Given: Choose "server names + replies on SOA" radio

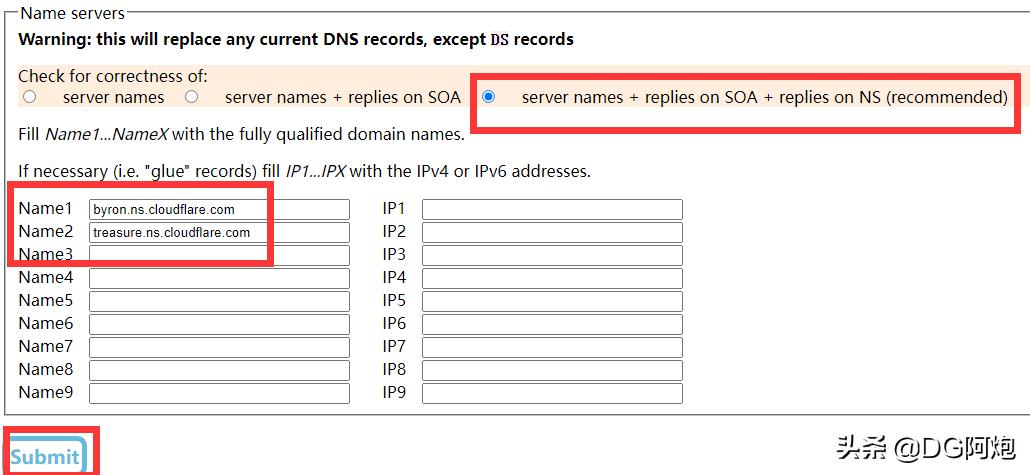Looking at the screenshot, I should pyautogui.click(x=191, y=97).
